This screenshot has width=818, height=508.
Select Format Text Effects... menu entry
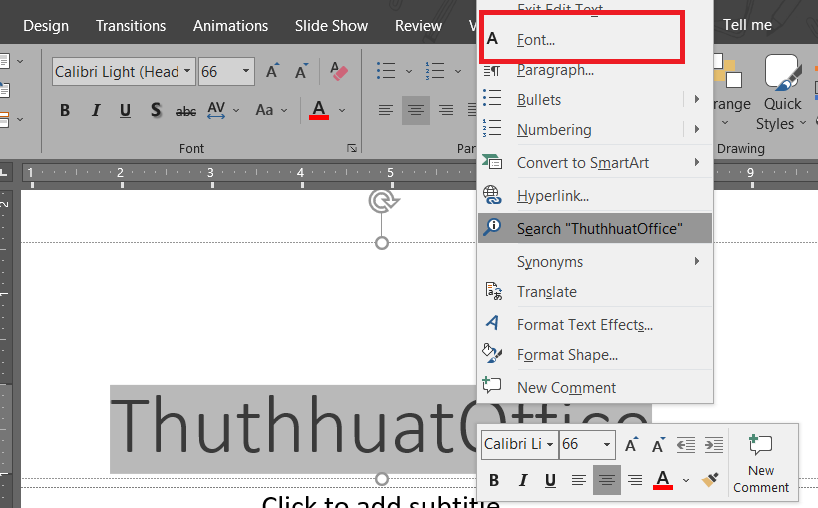coord(595,324)
